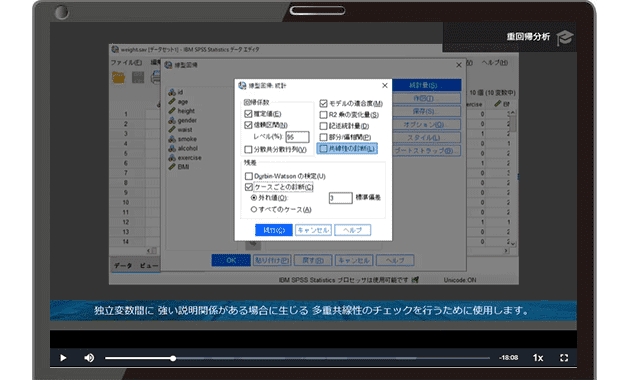Switch to the データ ビュー tab
This screenshot has height=380, width=630.
[135, 266]
